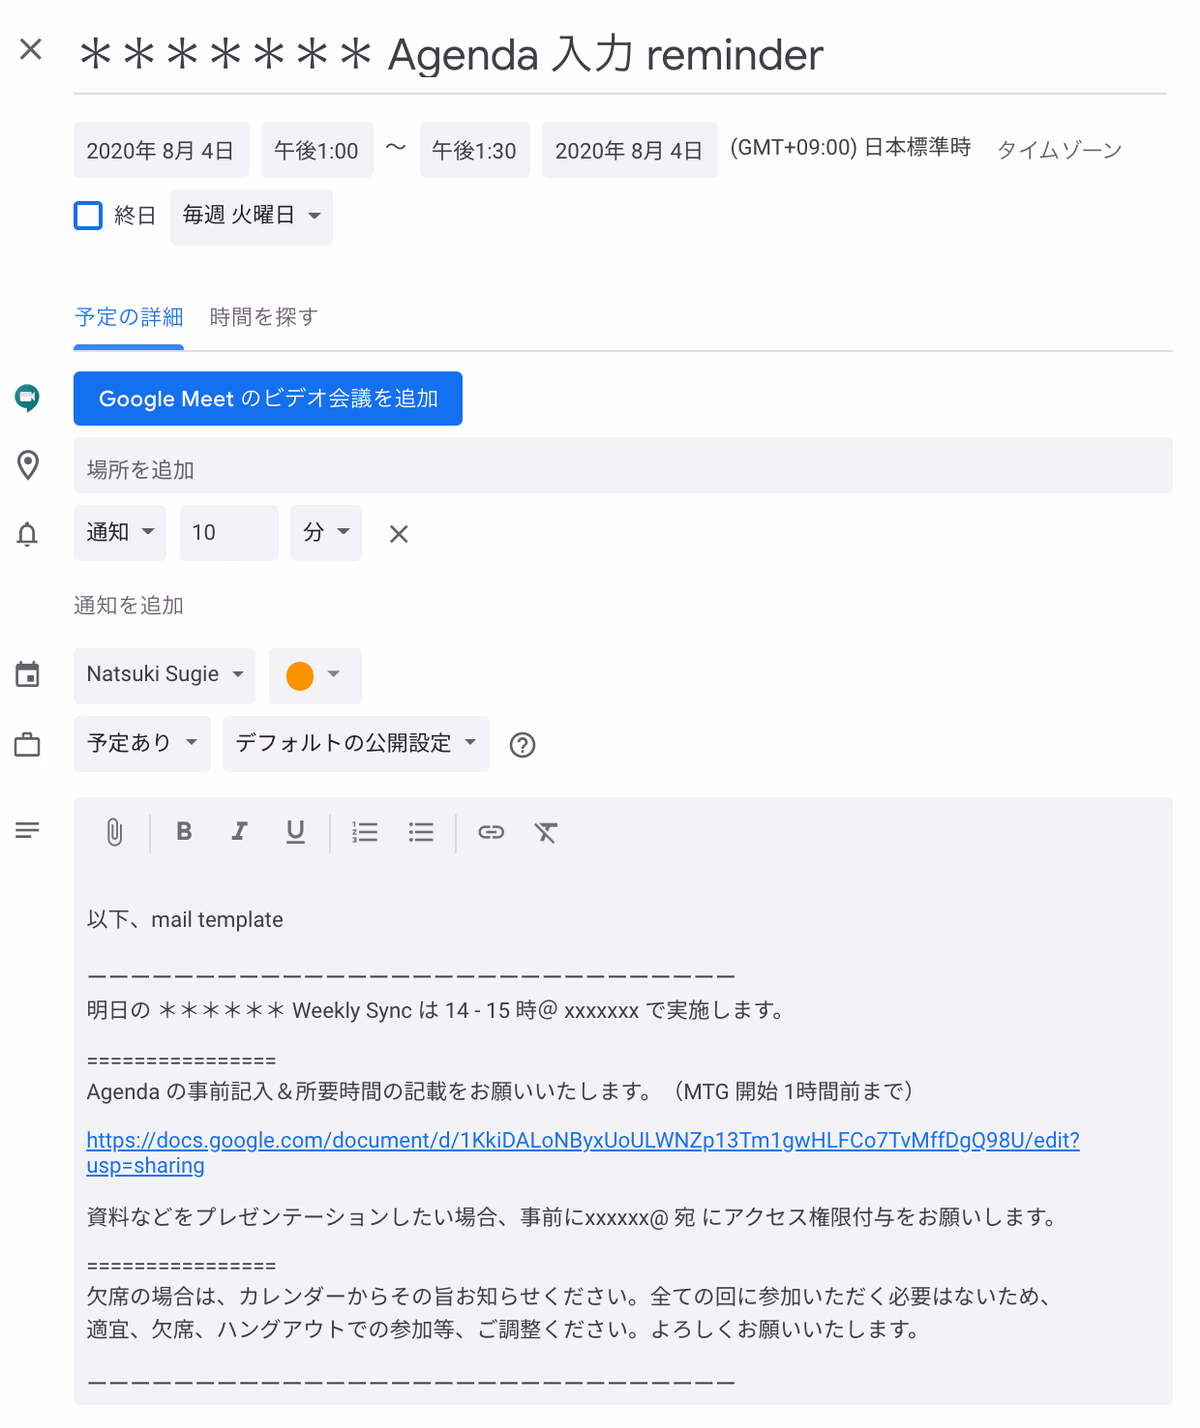
Task: Open visibility help question mark icon
Action: (x=522, y=745)
